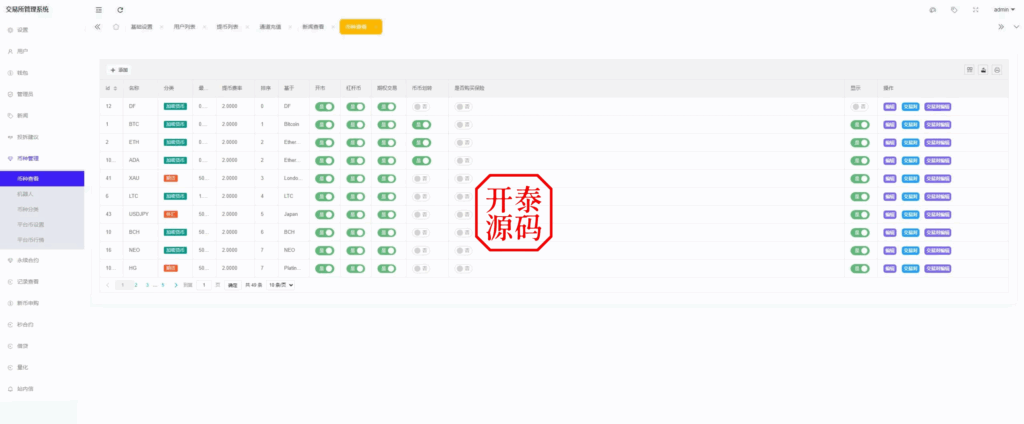The height and width of the screenshot is (424, 1024).
Task: Open the 10条/页 page size dropdown
Action: (x=281, y=285)
